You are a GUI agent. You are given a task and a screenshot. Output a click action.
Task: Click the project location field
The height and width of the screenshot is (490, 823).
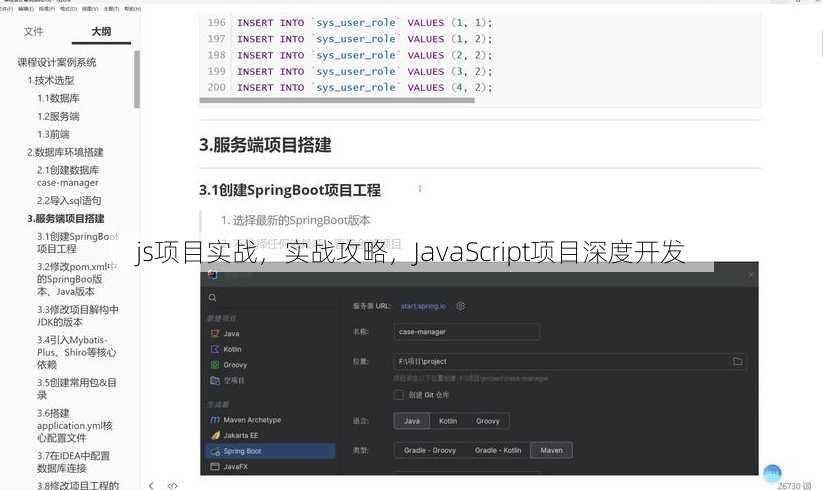pyautogui.click(x=569, y=361)
